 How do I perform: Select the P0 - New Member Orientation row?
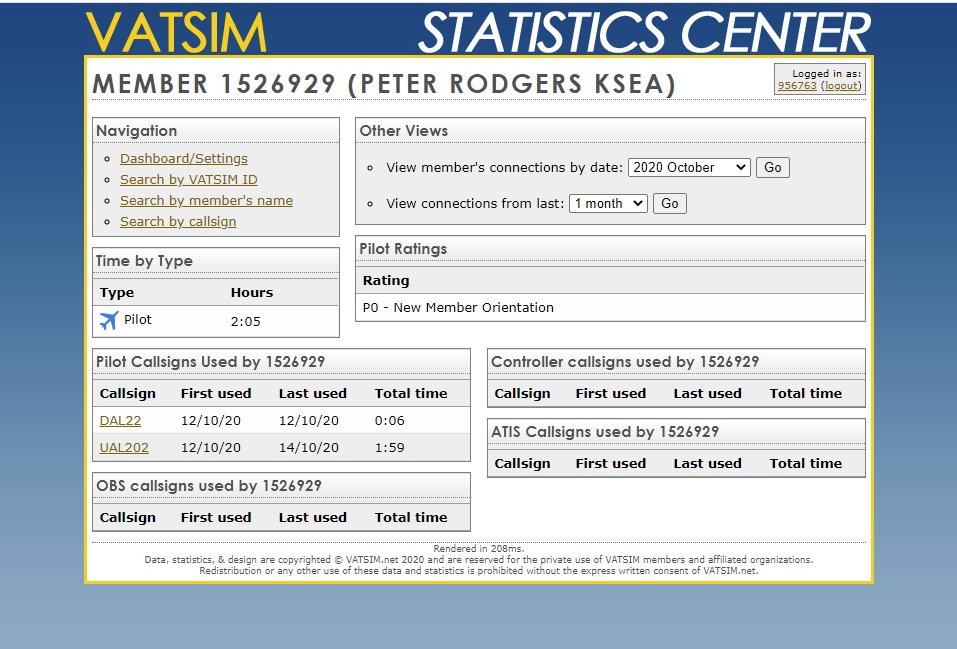458,307
